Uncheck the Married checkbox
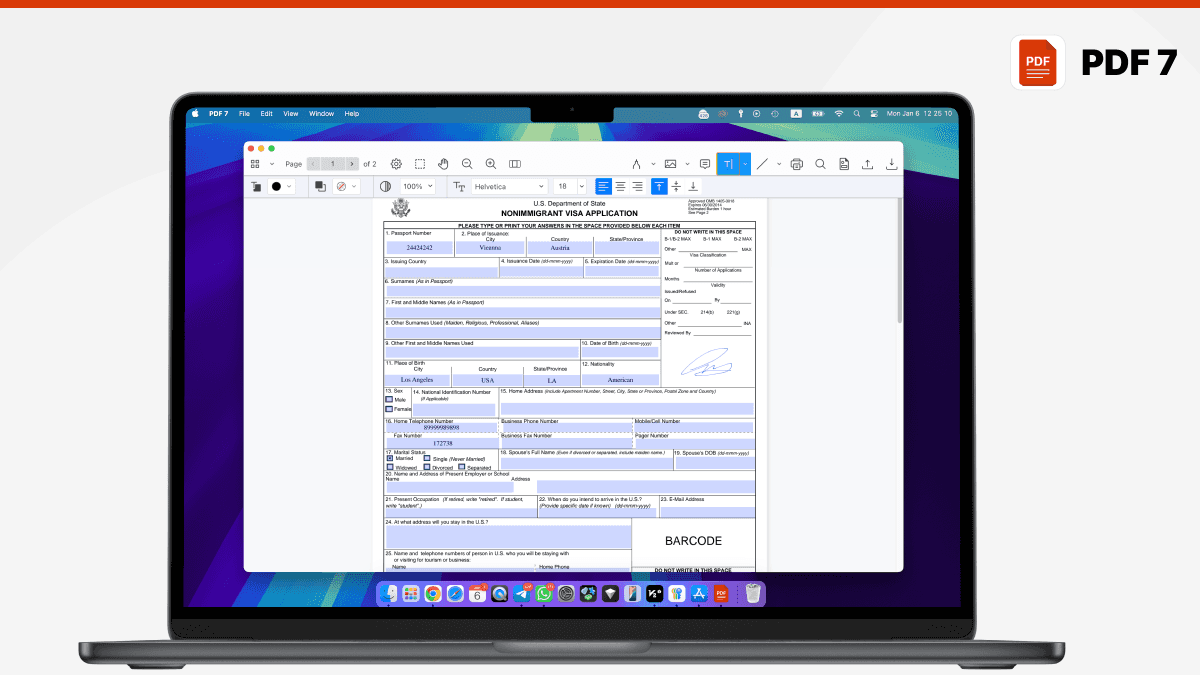The height and width of the screenshot is (675, 1200). [x=390, y=458]
